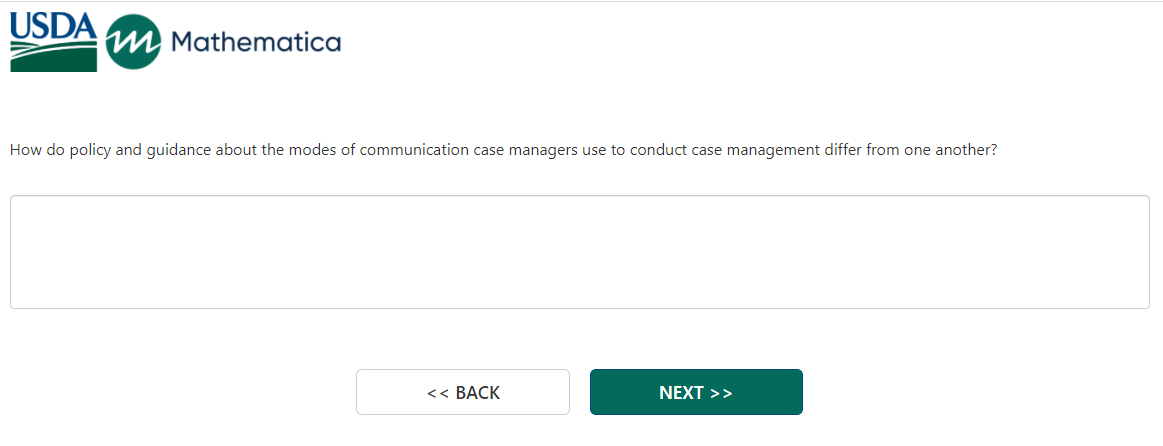Return to the previous survey question

[x=463, y=392]
